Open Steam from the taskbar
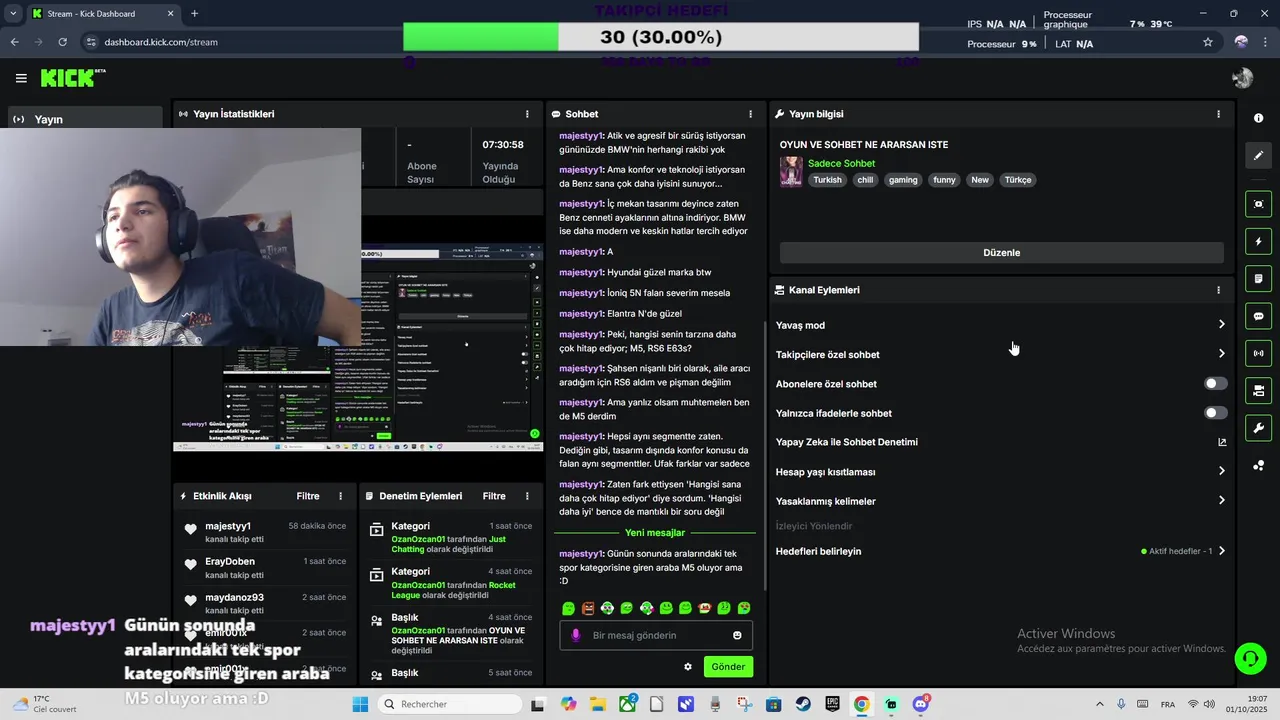Viewport: 1280px width, 720px height. click(803, 705)
